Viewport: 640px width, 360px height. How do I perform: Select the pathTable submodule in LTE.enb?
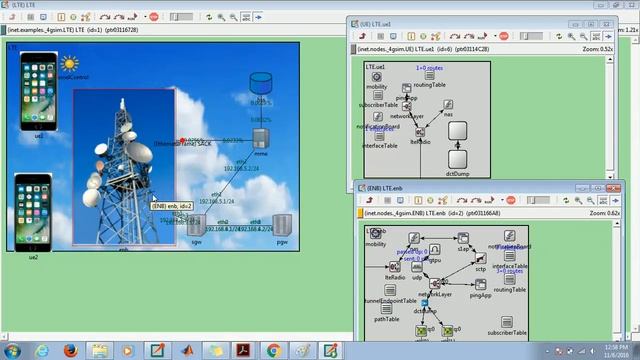pyautogui.click(x=386, y=309)
